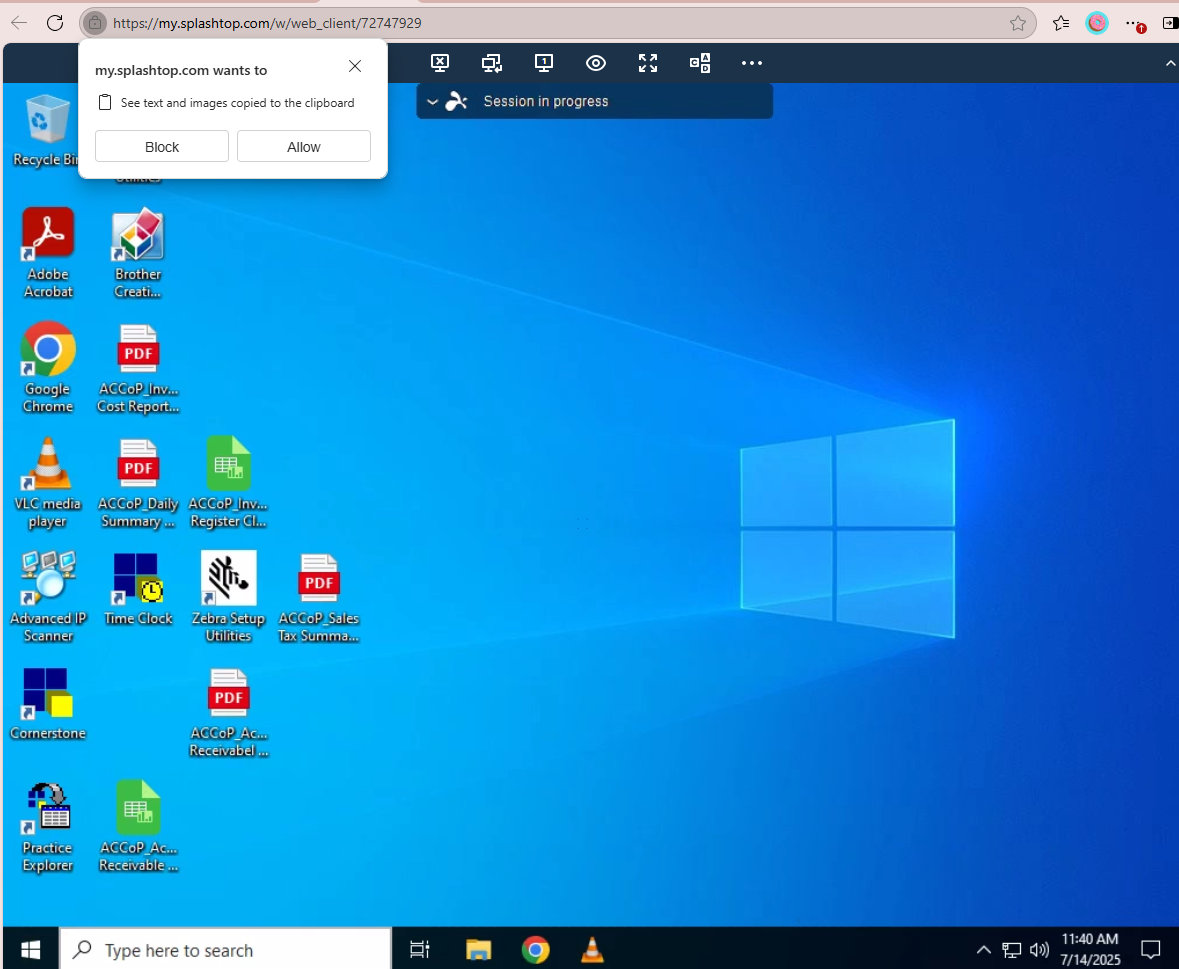Open the Splashtop toolbar more options menu
Image resolution: width=1179 pixels, height=969 pixels.
(x=752, y=63)
